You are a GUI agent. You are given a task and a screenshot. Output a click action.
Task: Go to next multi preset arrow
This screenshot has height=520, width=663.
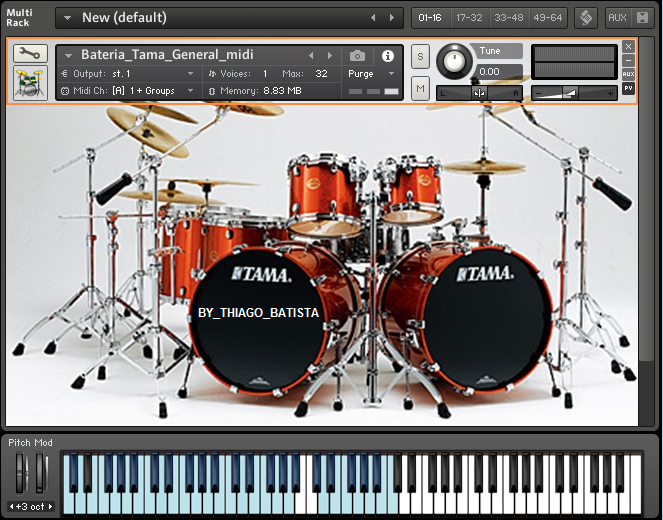pyautogui.click(x=392, y=18)
